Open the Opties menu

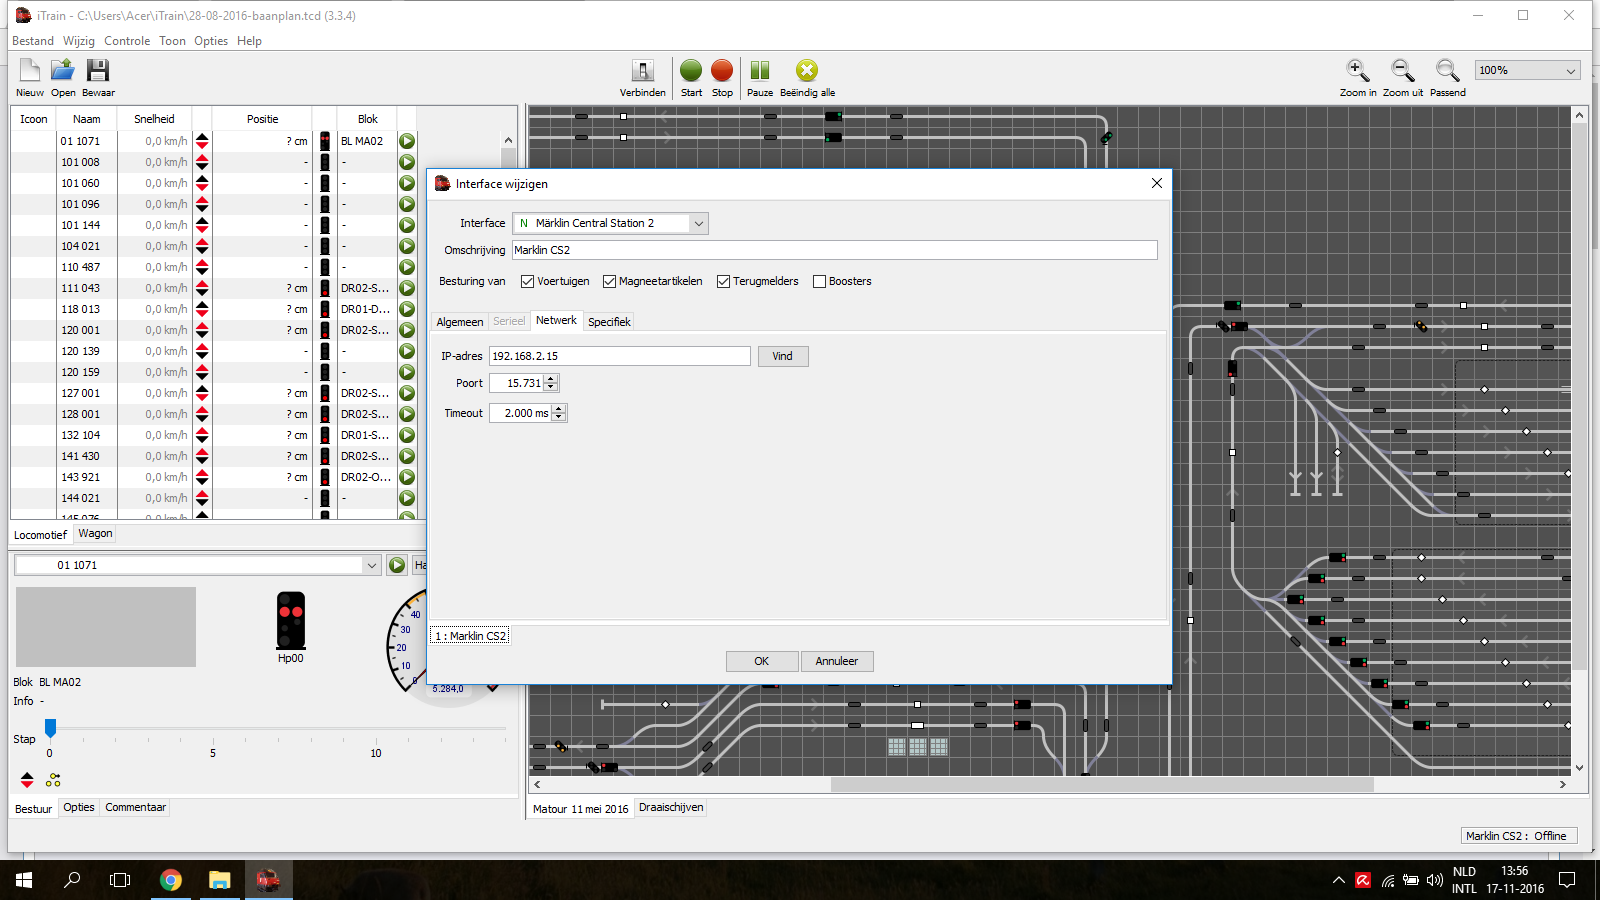(x=211, y=41)
